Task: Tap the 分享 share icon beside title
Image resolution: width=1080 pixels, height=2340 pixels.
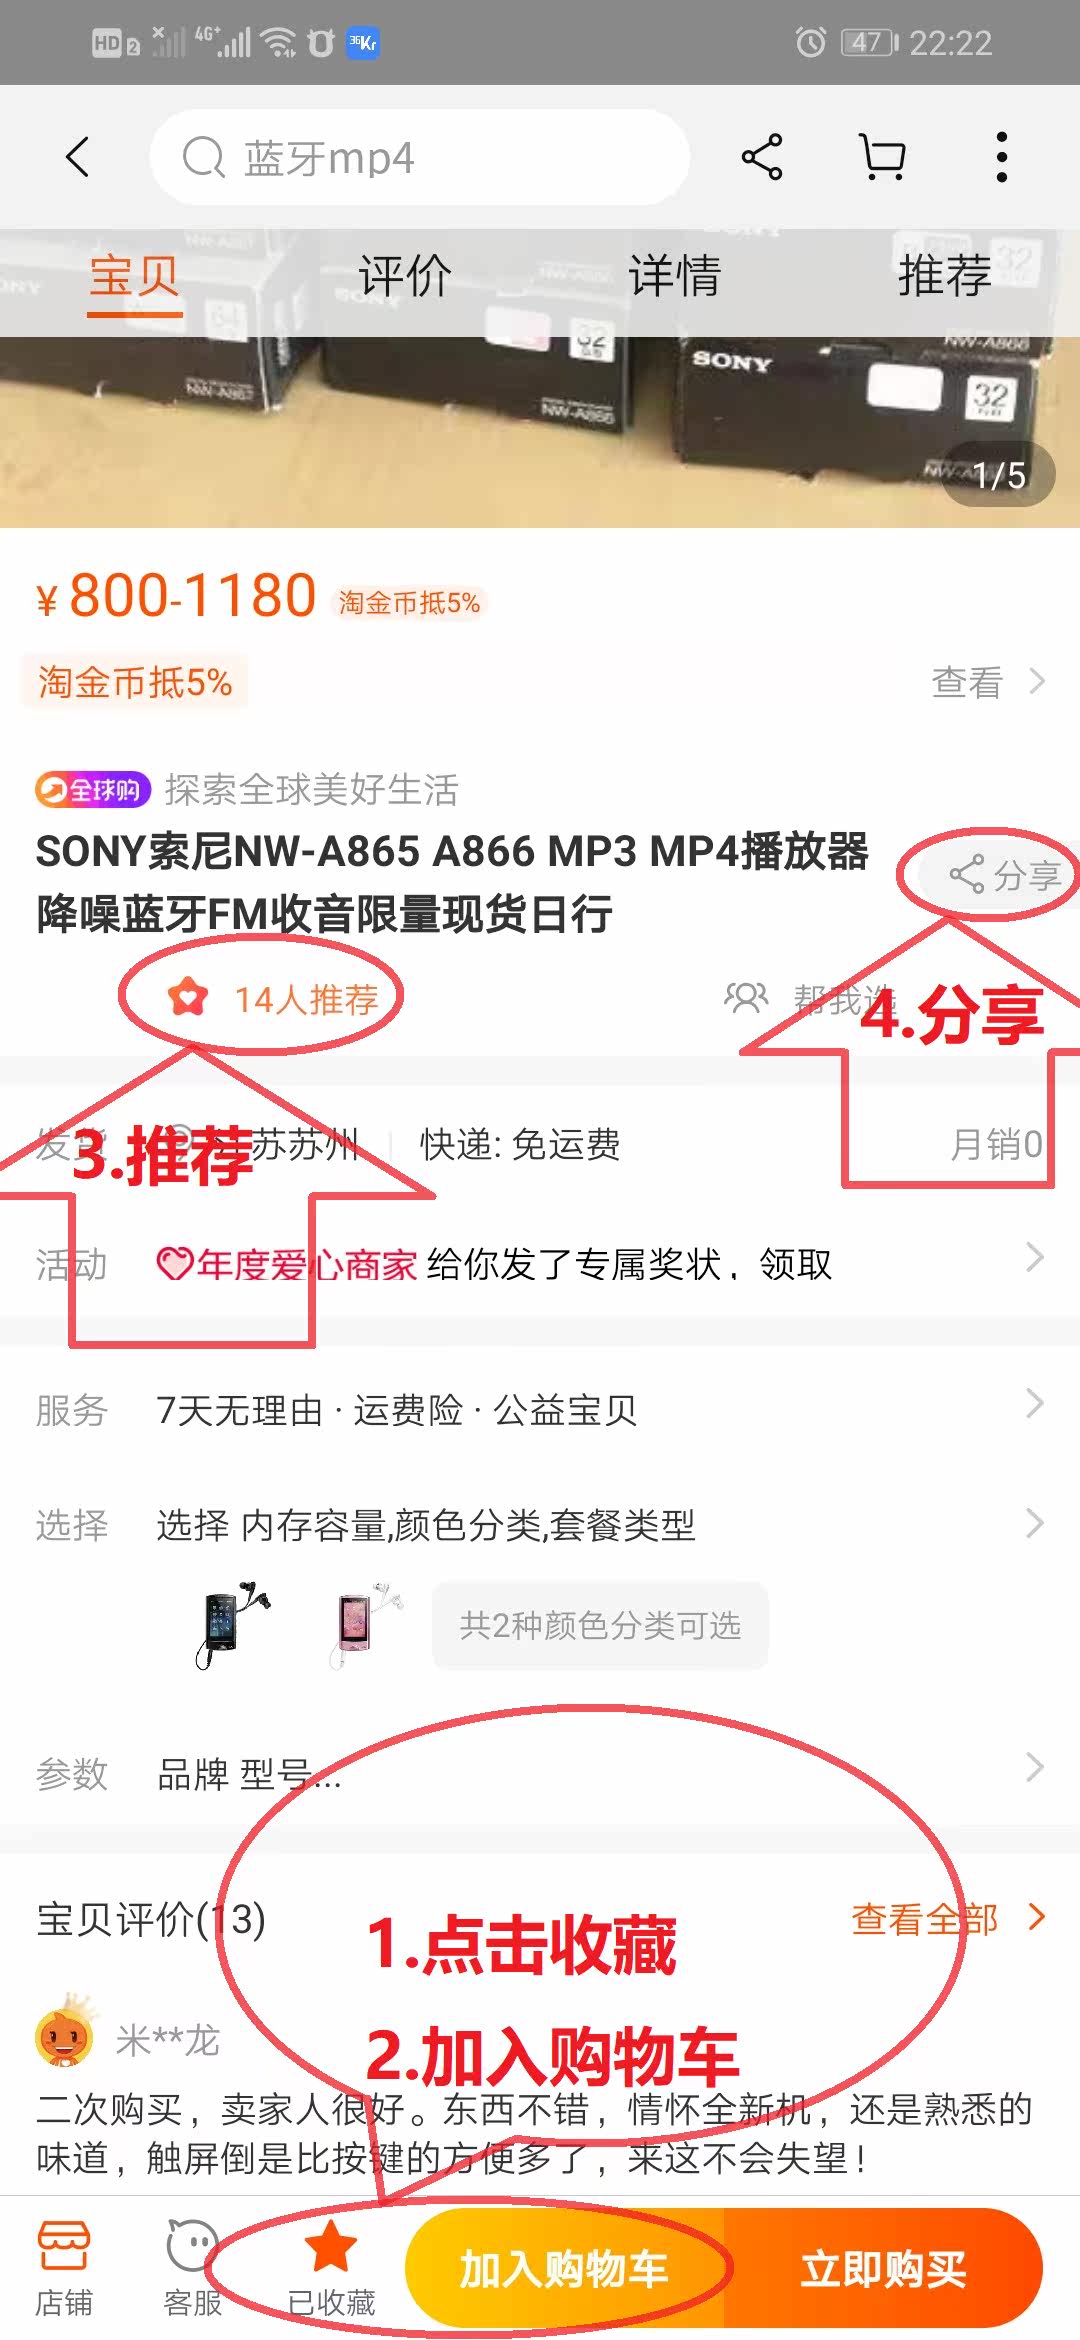Action: click(x=966, y=874)
